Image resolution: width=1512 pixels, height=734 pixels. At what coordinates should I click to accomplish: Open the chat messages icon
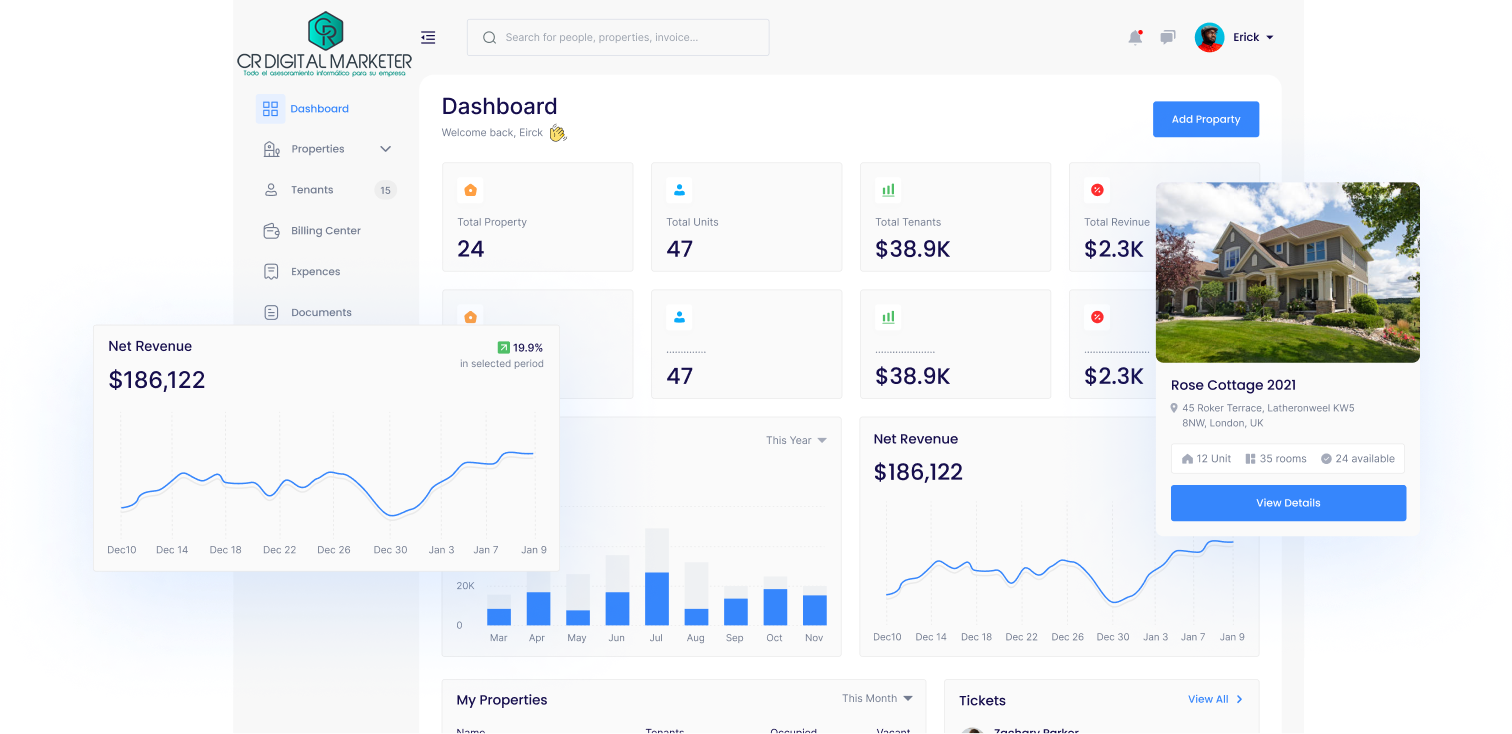(x=1167, y=37)
